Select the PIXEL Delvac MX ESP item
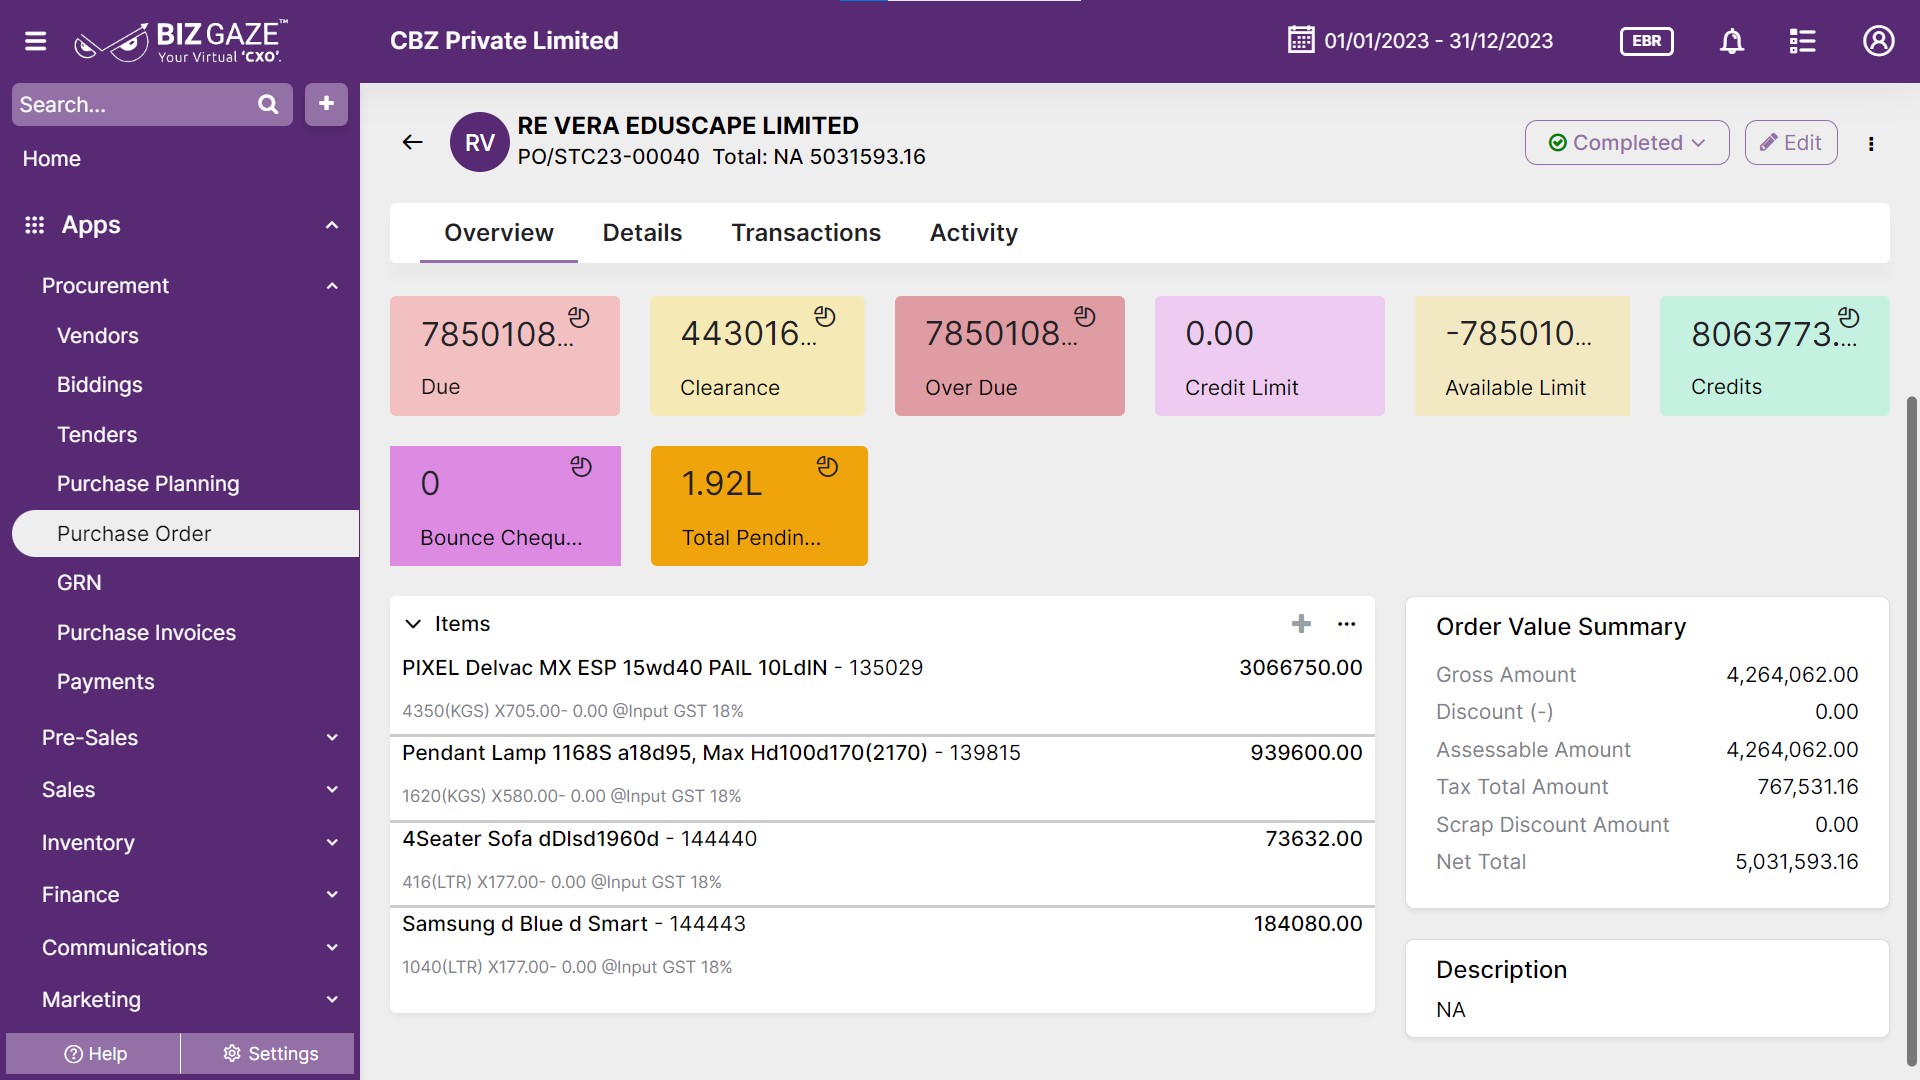1920x1080 pixels. [882, 690]
